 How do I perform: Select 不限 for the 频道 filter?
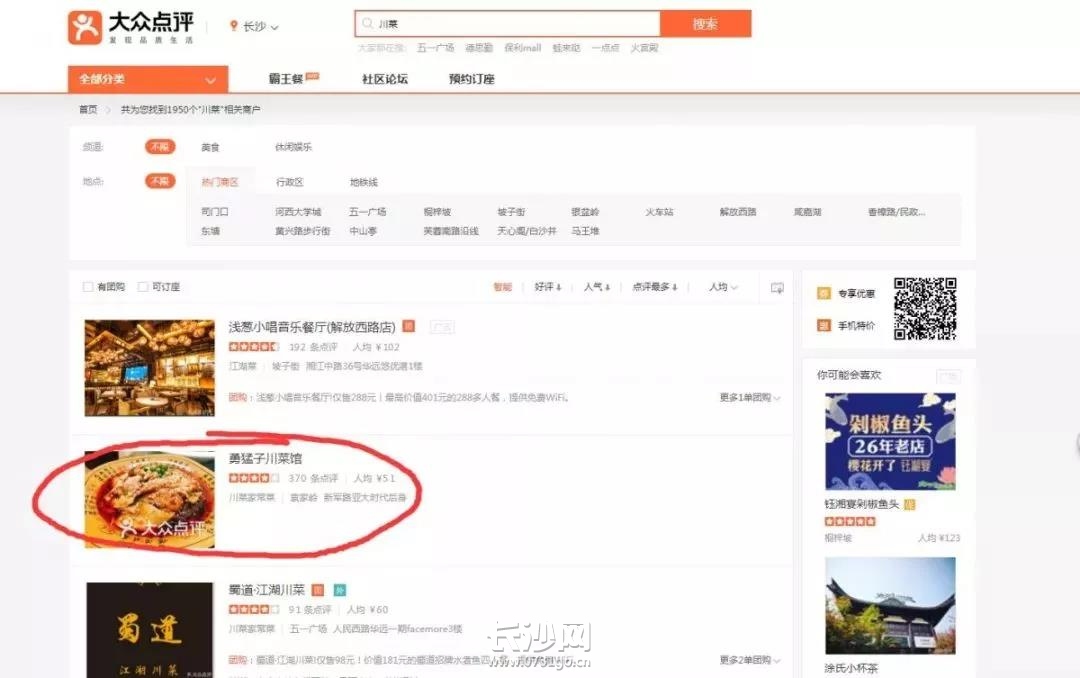pyautogui.click(x=160, y=147)
